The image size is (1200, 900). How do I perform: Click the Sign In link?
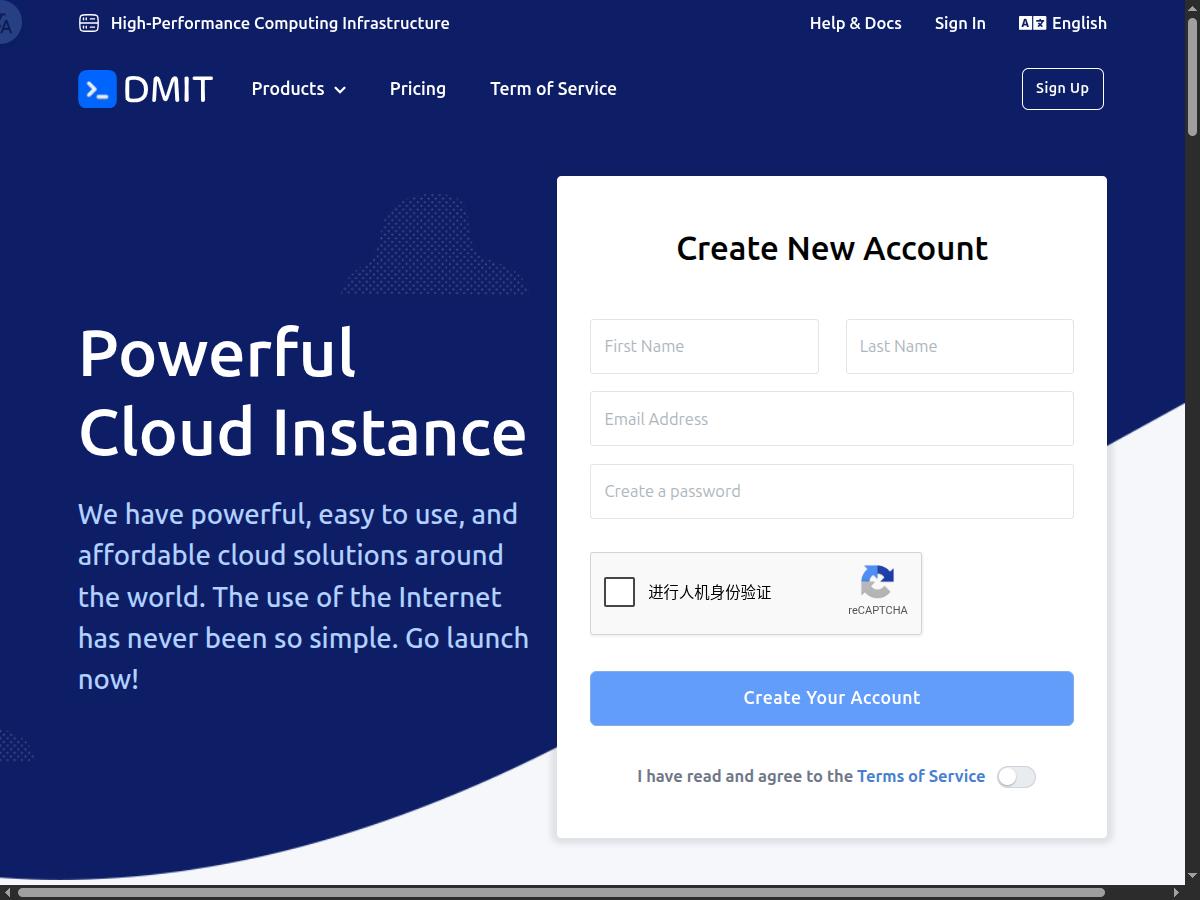pyautogui.click(x=960, y=23)
